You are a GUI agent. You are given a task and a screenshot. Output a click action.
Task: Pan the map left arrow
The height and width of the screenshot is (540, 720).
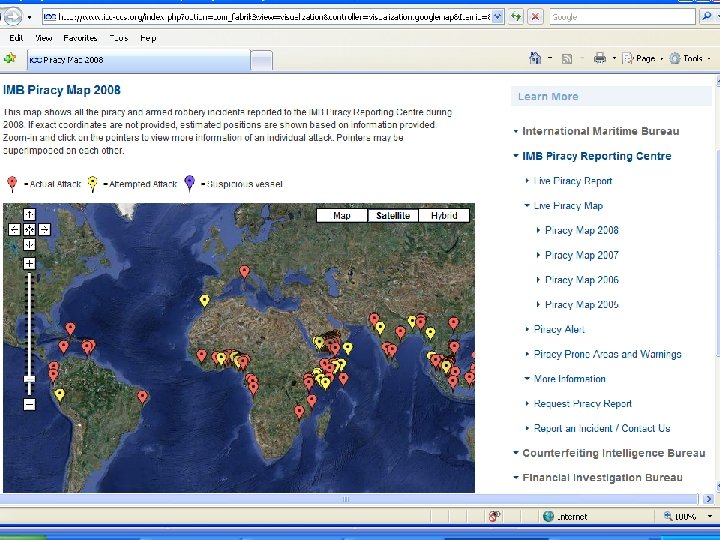click(x=14, y=230)
